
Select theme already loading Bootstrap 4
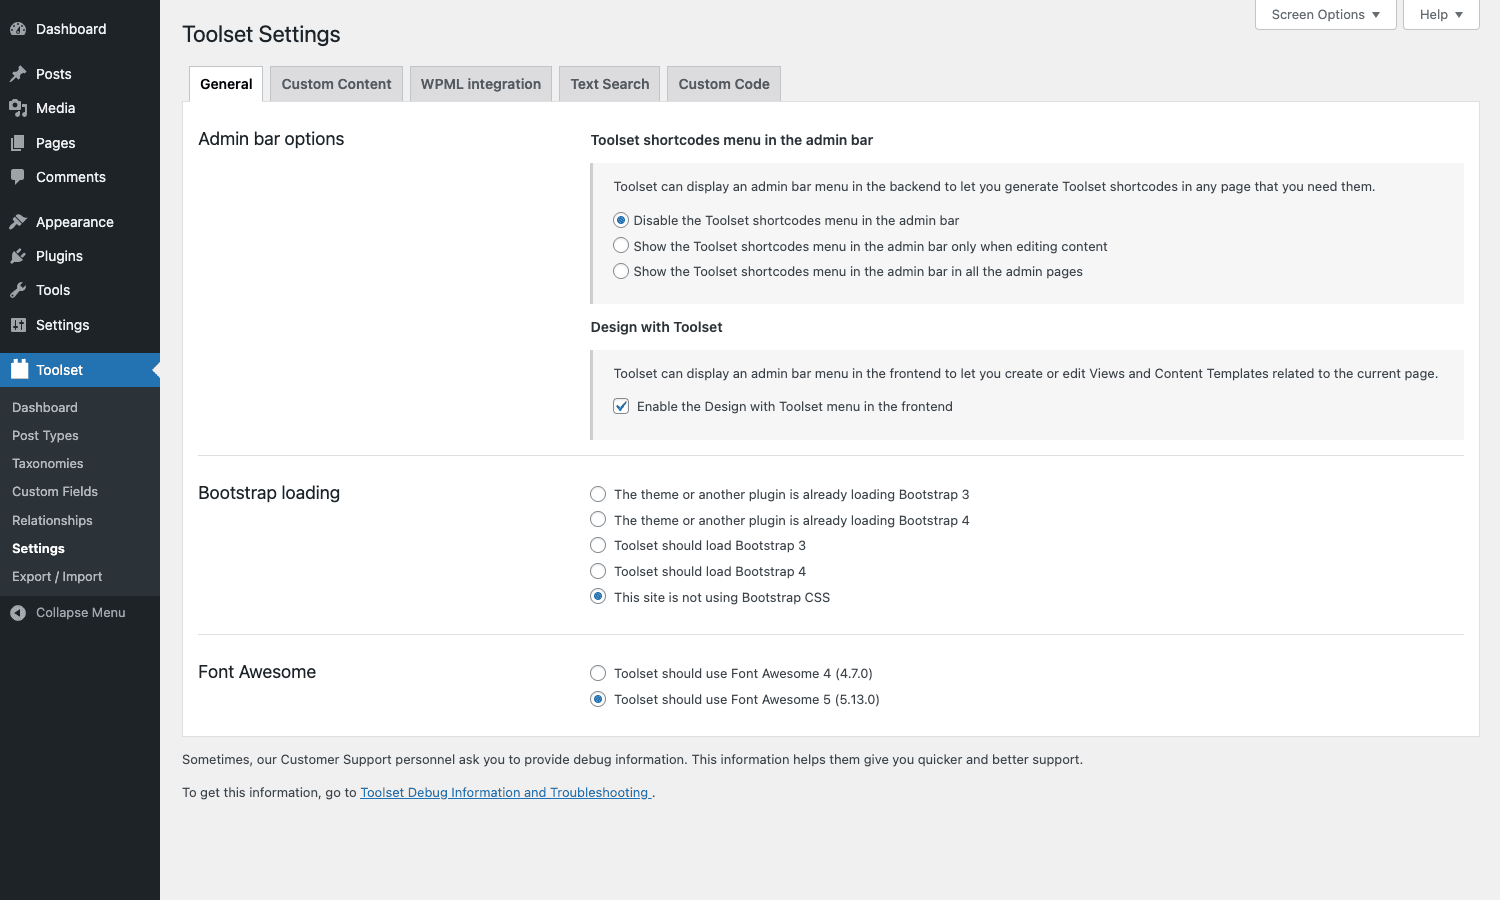[598, 520]
